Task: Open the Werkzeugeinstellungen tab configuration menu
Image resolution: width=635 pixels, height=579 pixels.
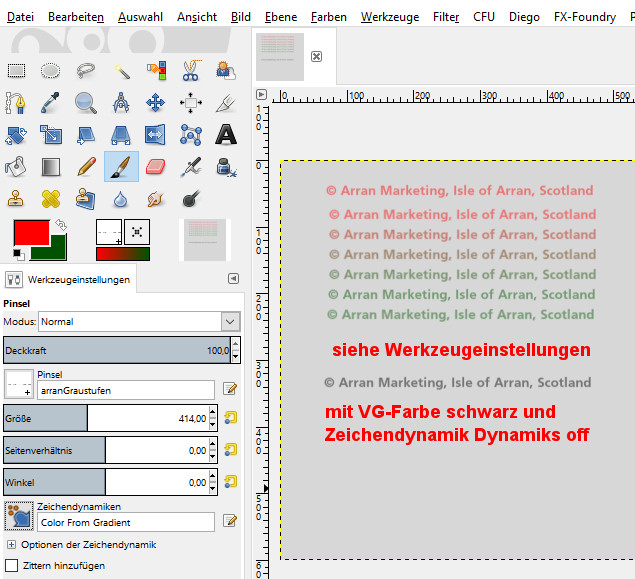Action: [233, 279]
